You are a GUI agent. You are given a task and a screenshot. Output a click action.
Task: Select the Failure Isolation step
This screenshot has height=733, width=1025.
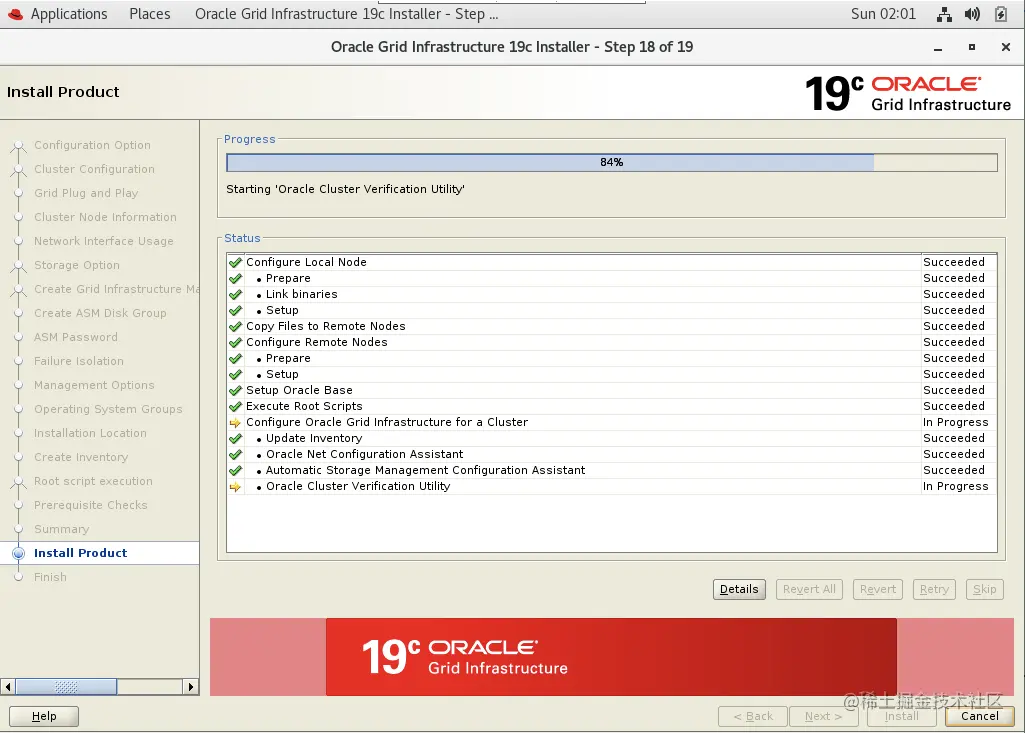(x=78, y=361)
